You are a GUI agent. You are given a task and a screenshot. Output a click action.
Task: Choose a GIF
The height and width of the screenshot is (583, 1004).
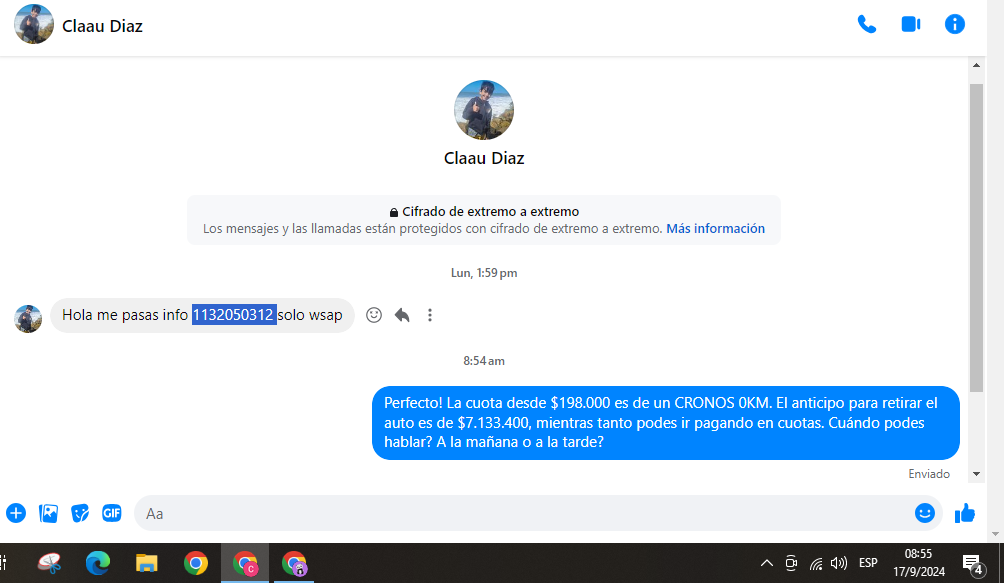111,513
